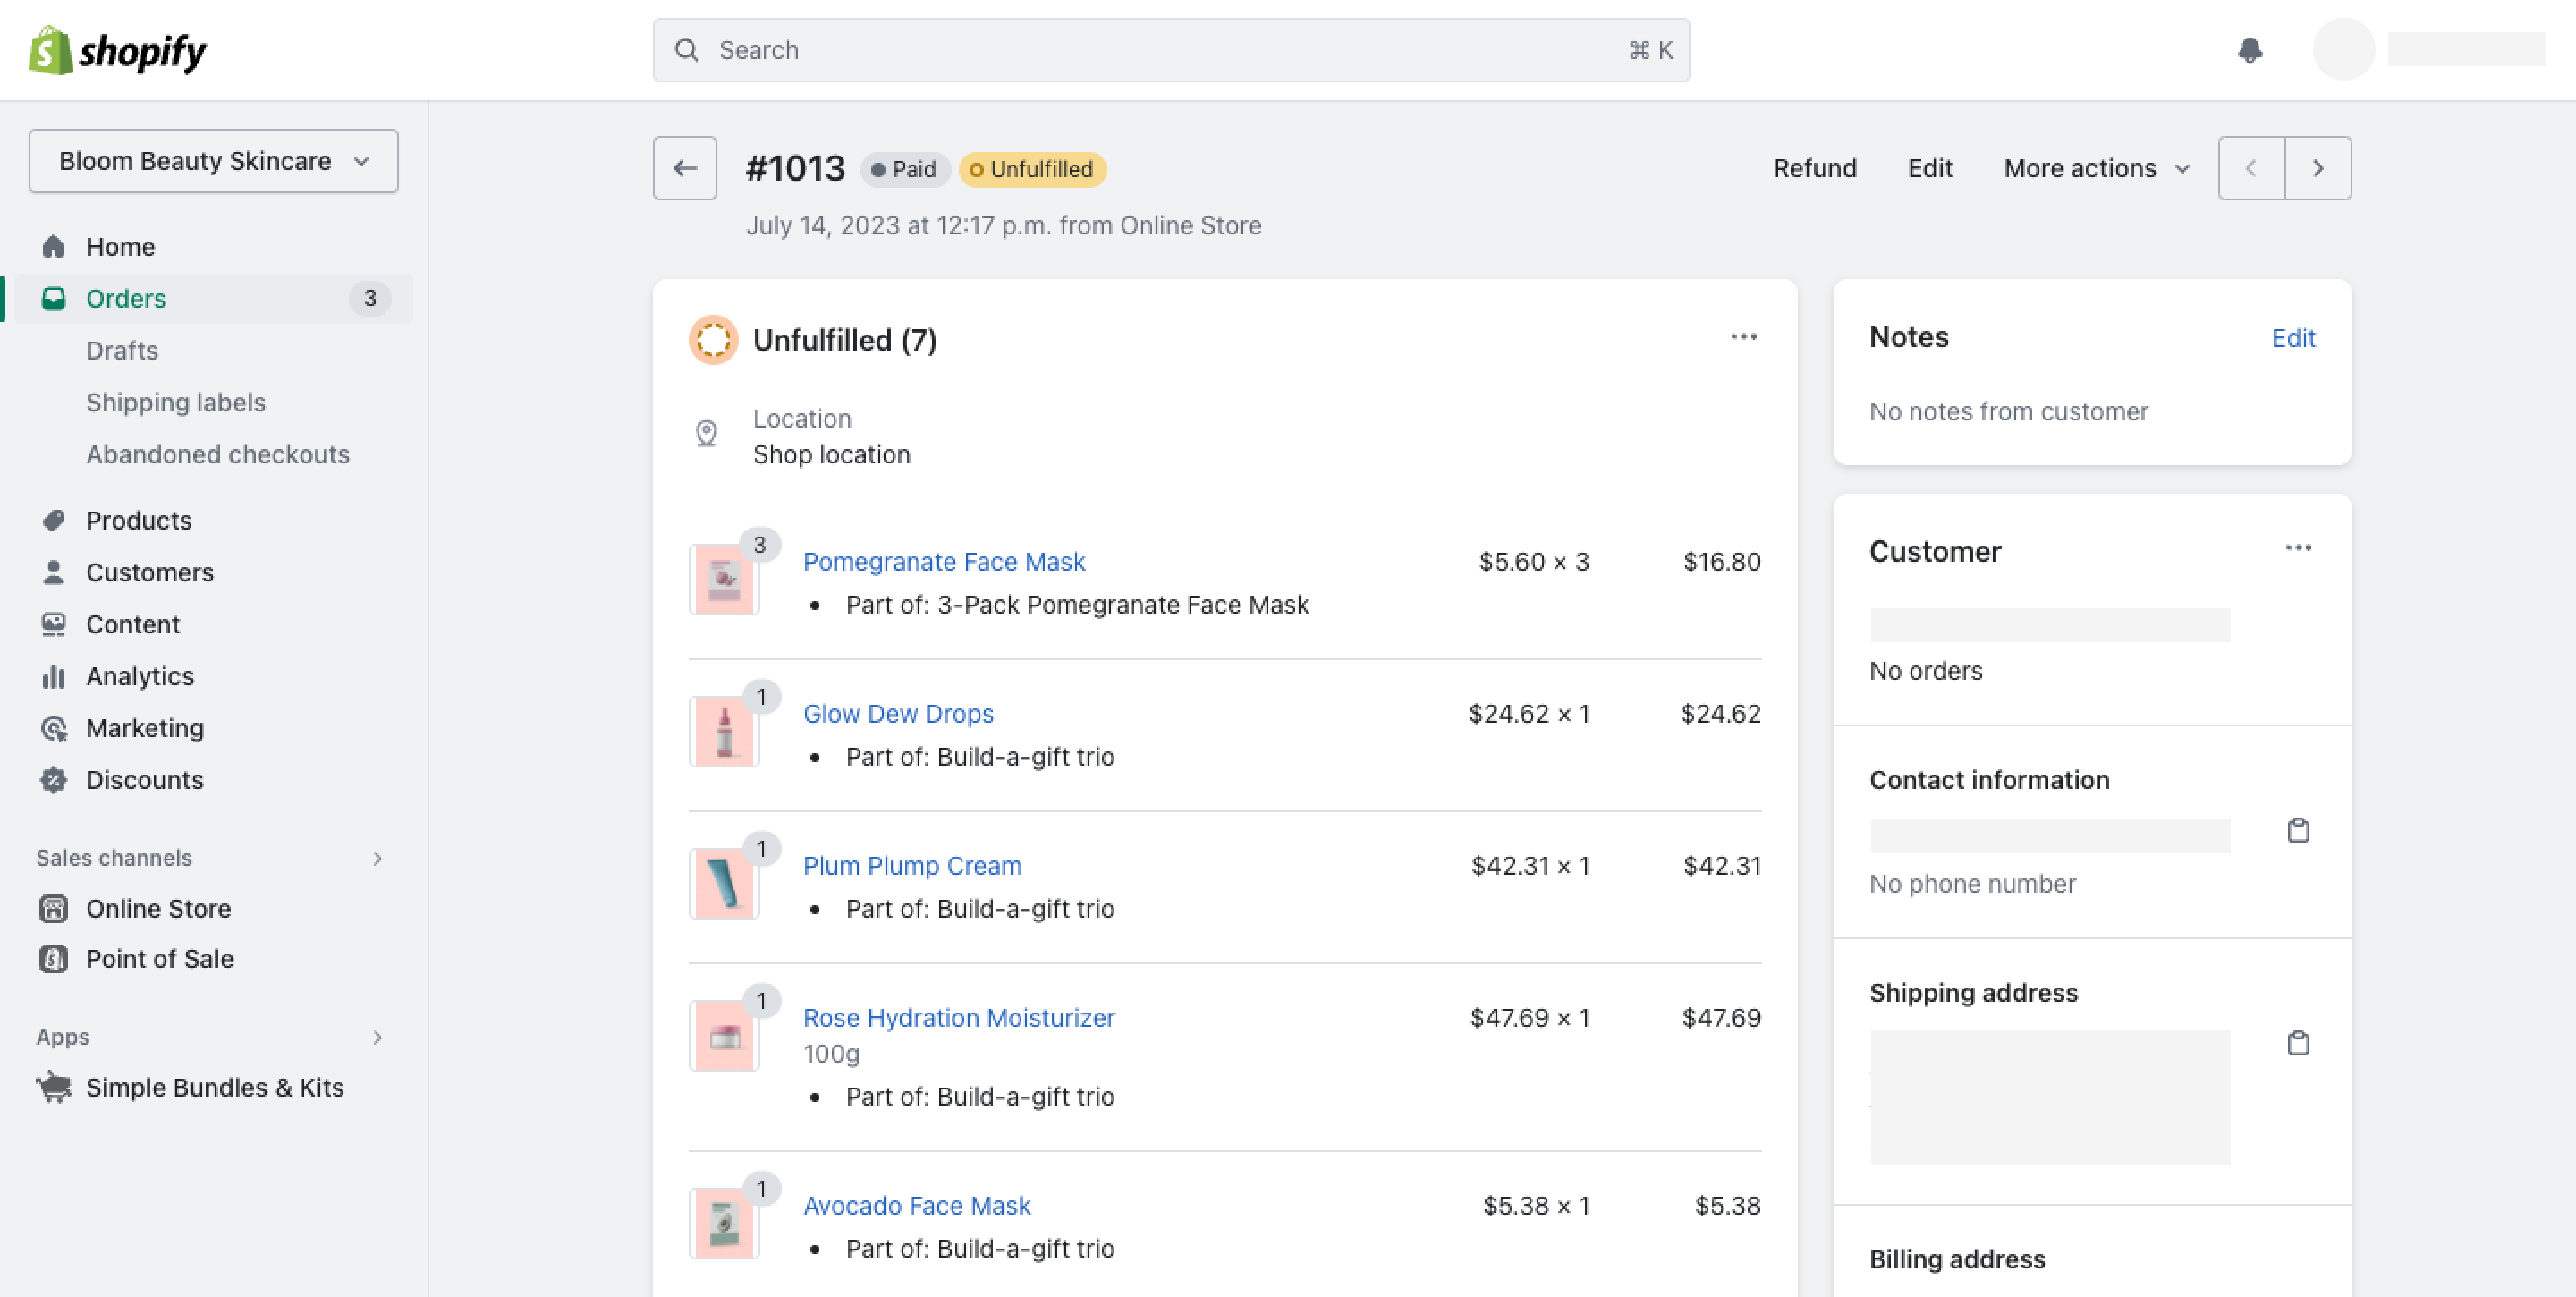Open the Avocado Face Mask link
The width and height of the screenshot is (2576, 1297).
917,1206
